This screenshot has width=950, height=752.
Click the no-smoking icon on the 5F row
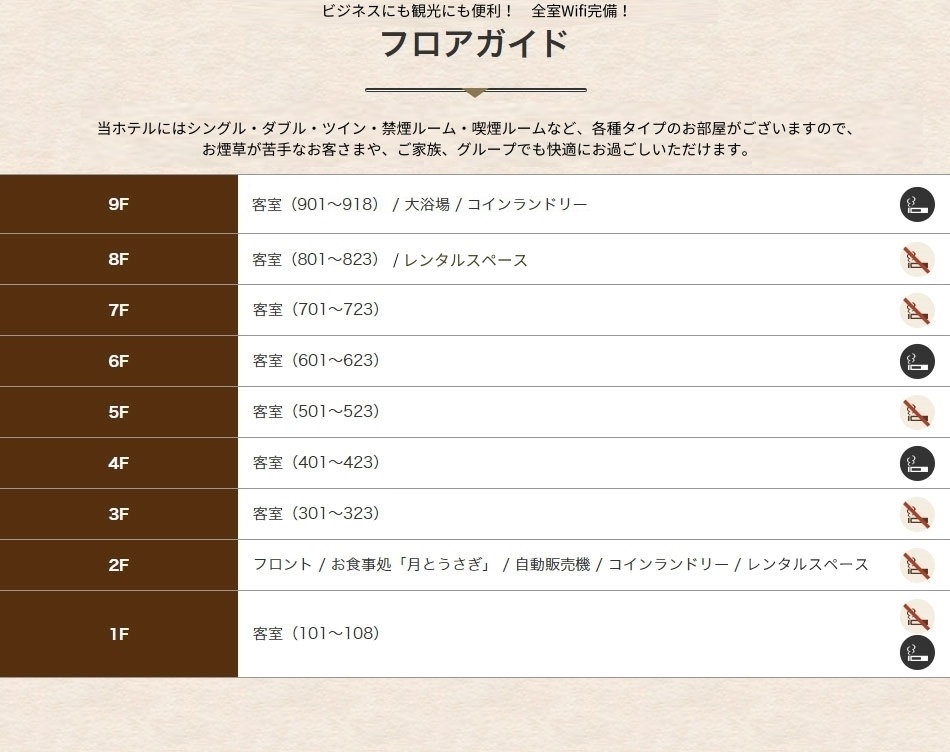(x=917, y=412)
